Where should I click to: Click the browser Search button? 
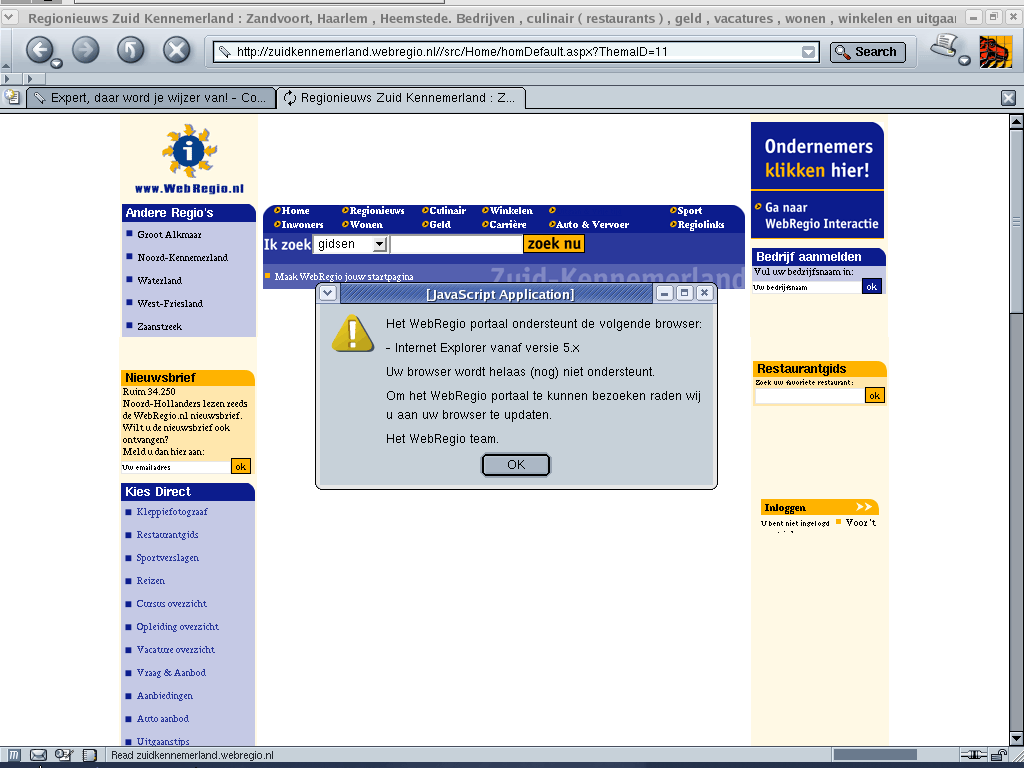tap(868, 52)
